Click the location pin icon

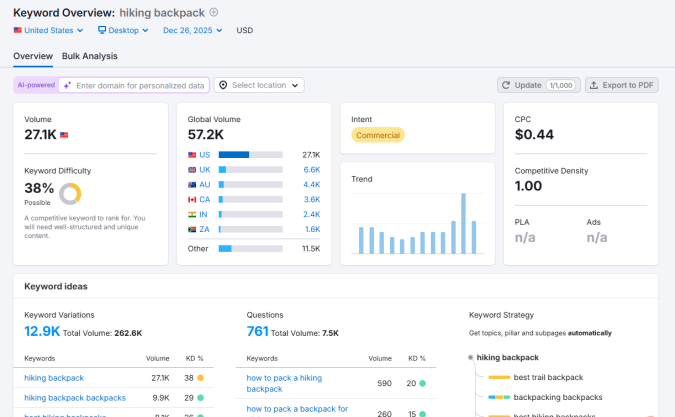[x=222, y=85]
